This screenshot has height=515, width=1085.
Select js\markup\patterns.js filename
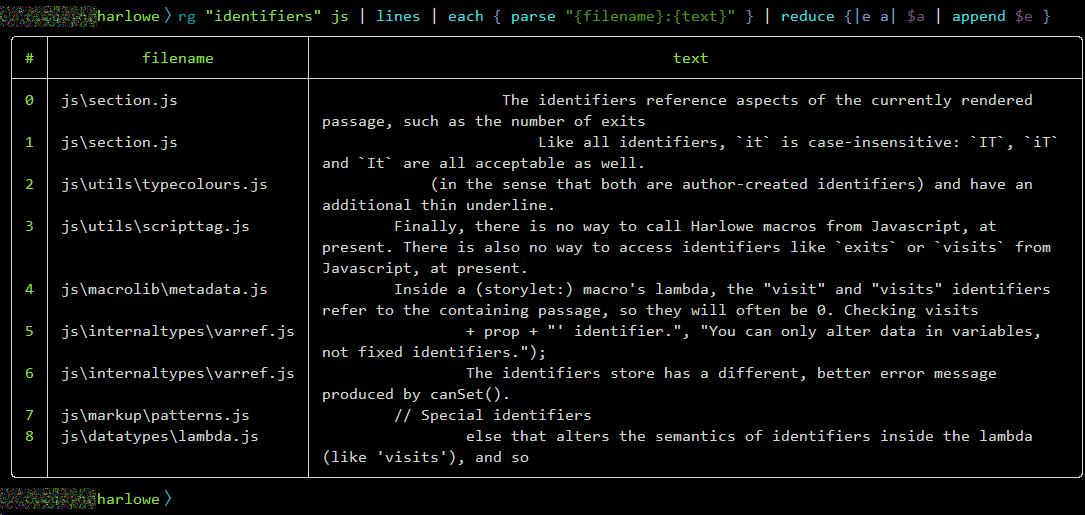click(x=155, y=415)
